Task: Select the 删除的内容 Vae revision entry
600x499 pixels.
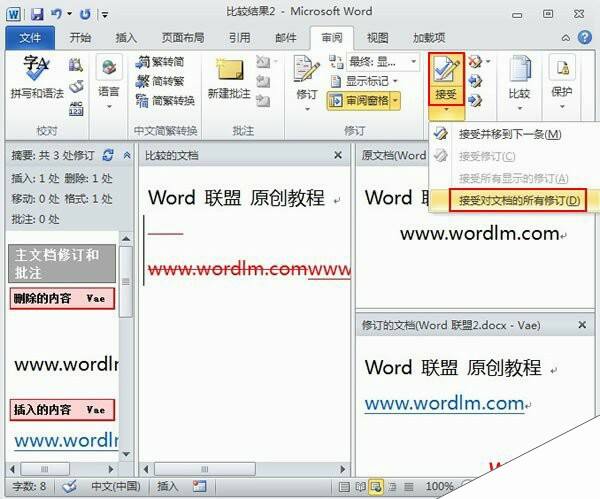Action: tap(62, 298)
